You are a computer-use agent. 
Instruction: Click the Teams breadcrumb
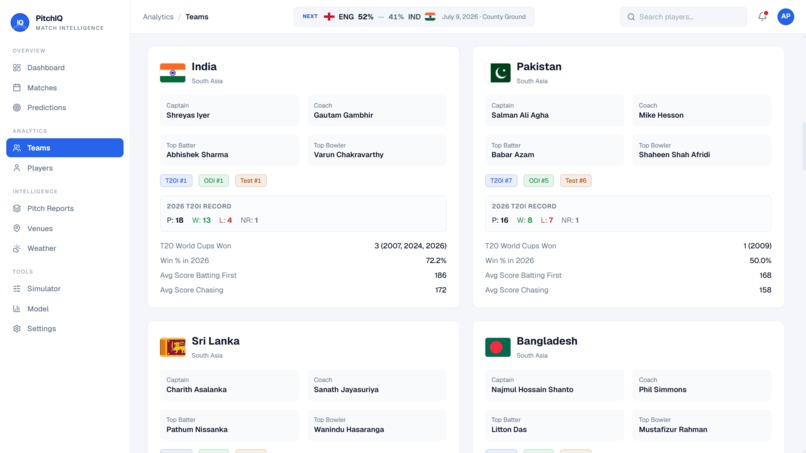(197, 17)
